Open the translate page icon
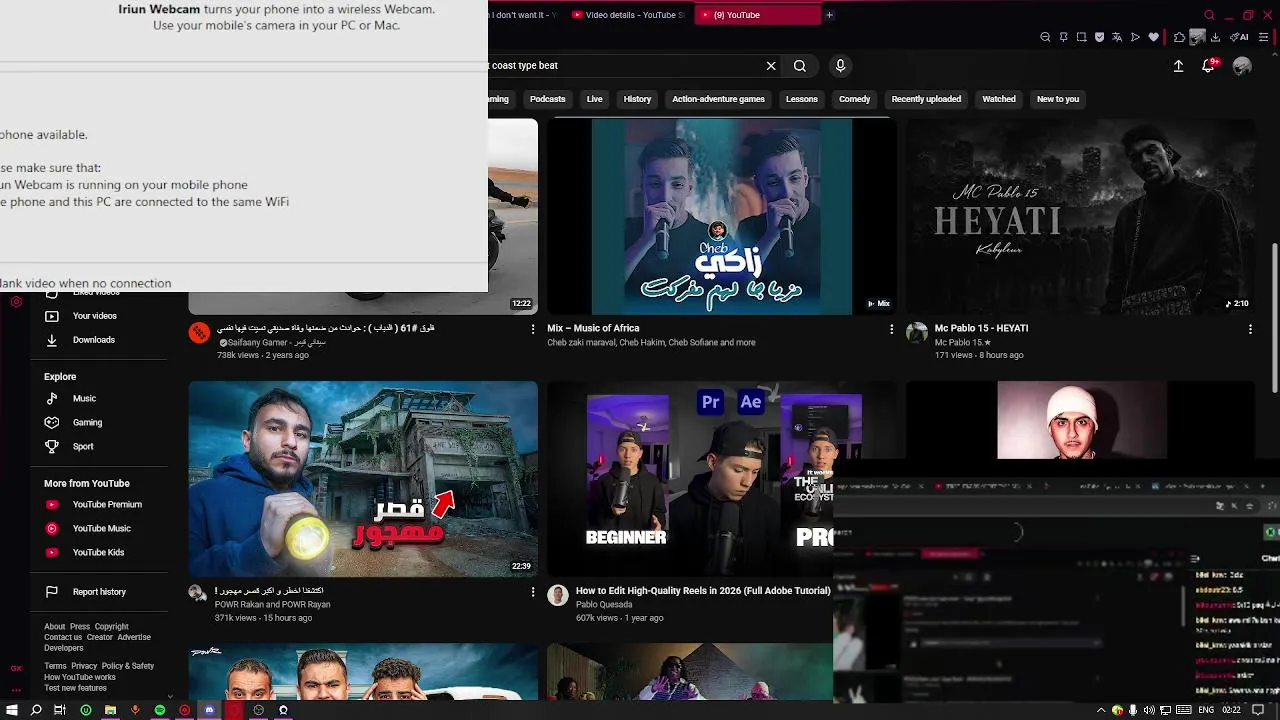1280x720 pixels. [1117, 37]
